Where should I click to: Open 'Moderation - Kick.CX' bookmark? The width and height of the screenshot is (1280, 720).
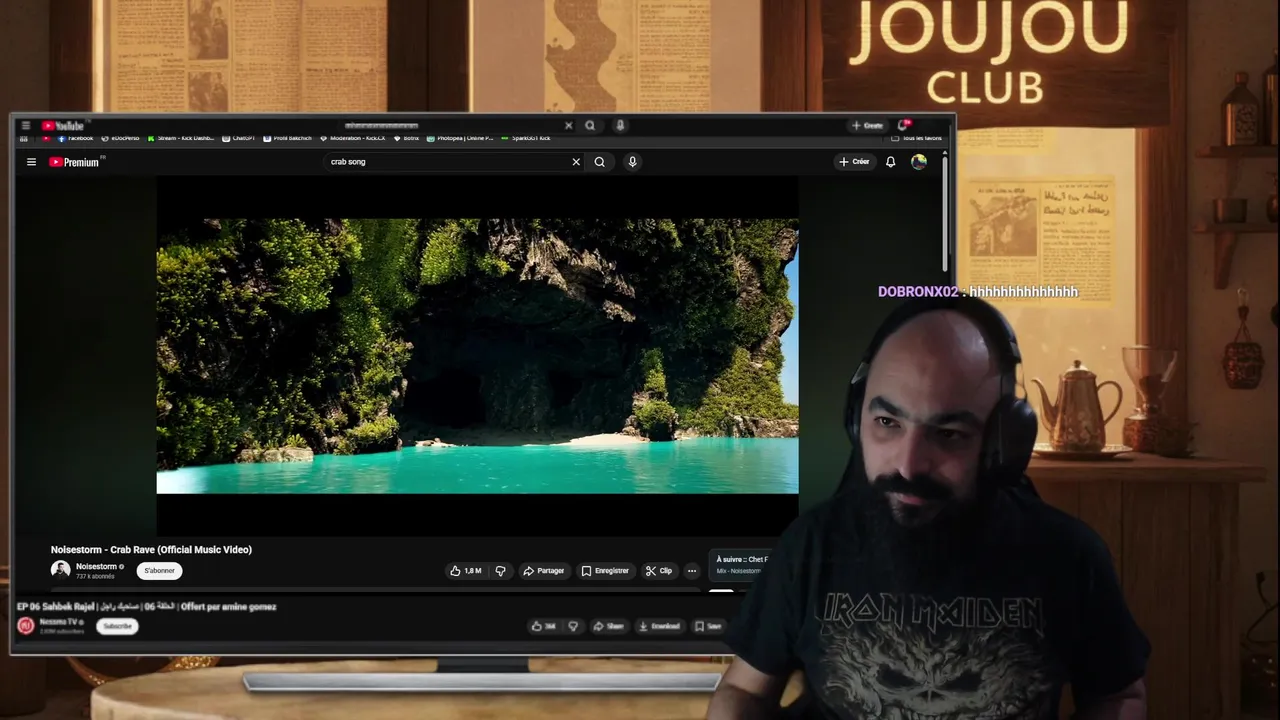coord(353,138)
